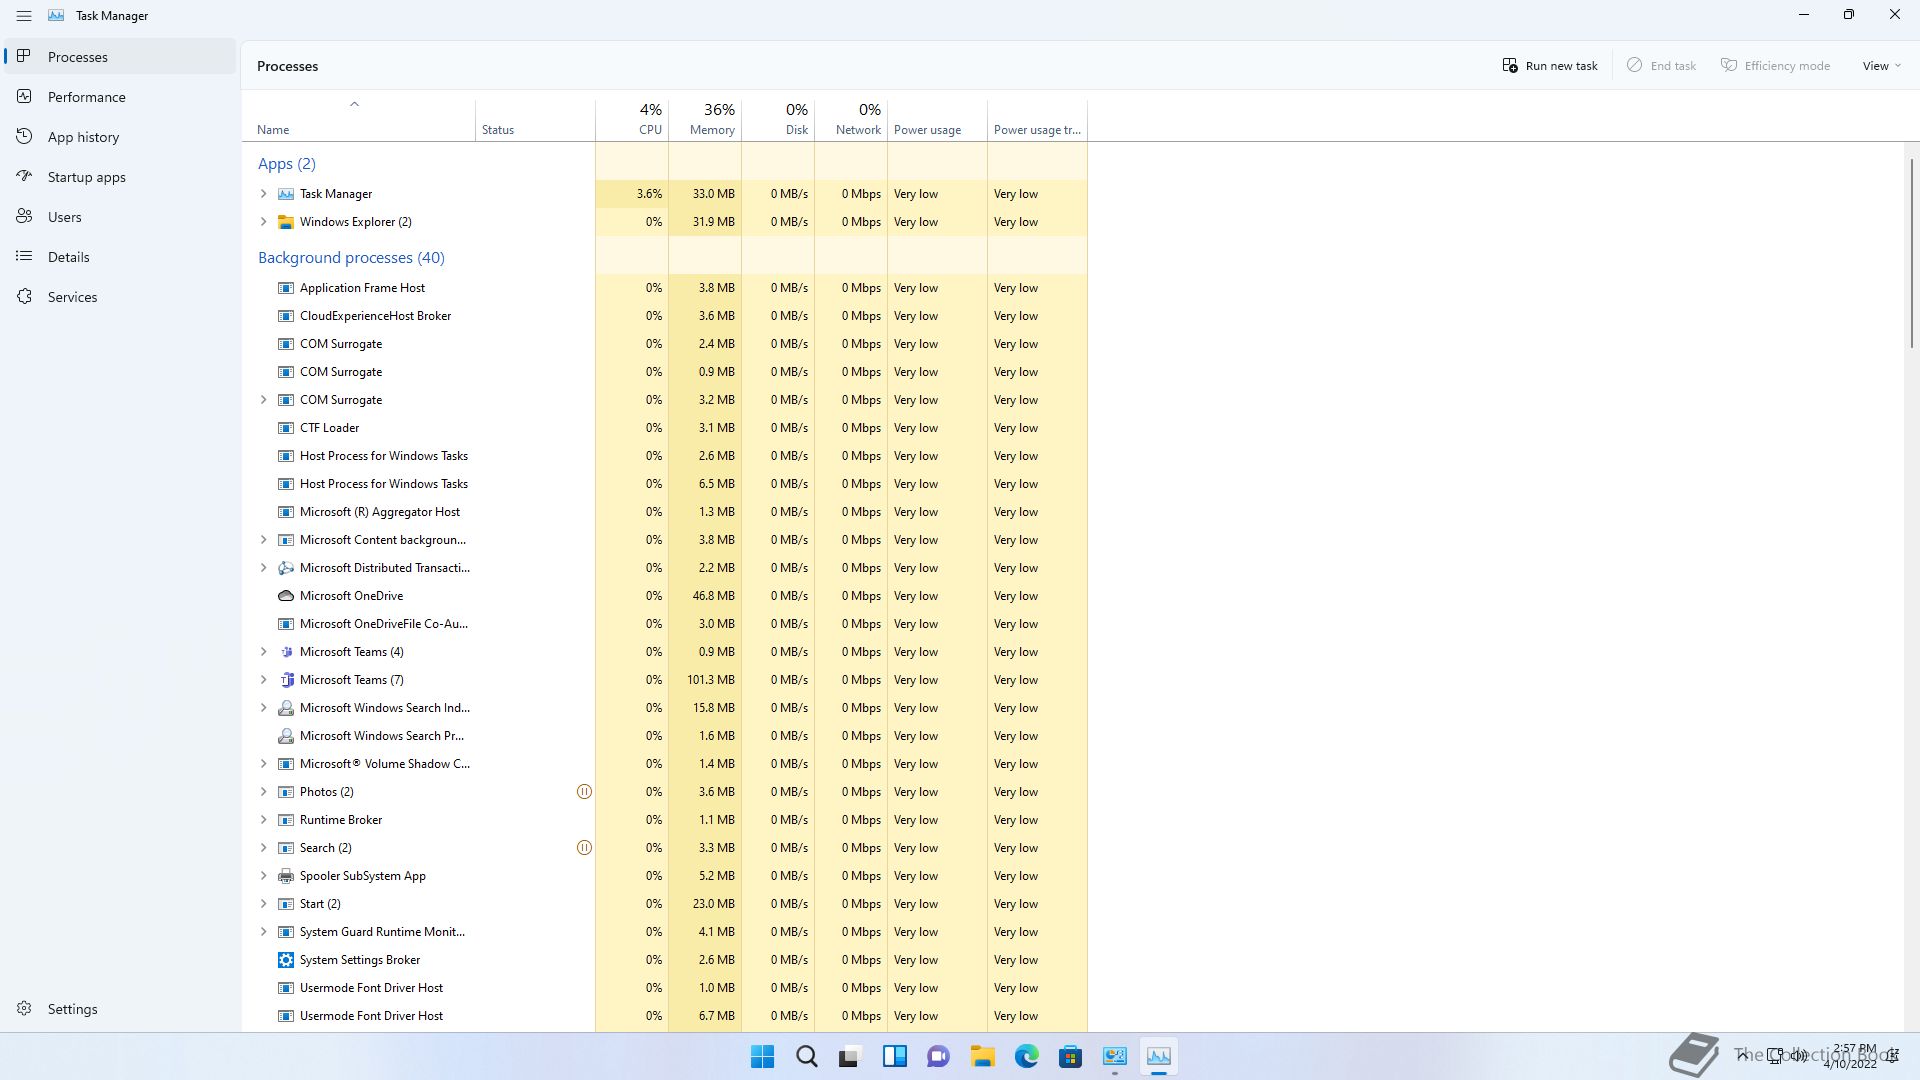Screen dimensions: 1920x1080
Task: Open the taskbar clock showing 2:57 PM
Action: click(1850, 1056)
